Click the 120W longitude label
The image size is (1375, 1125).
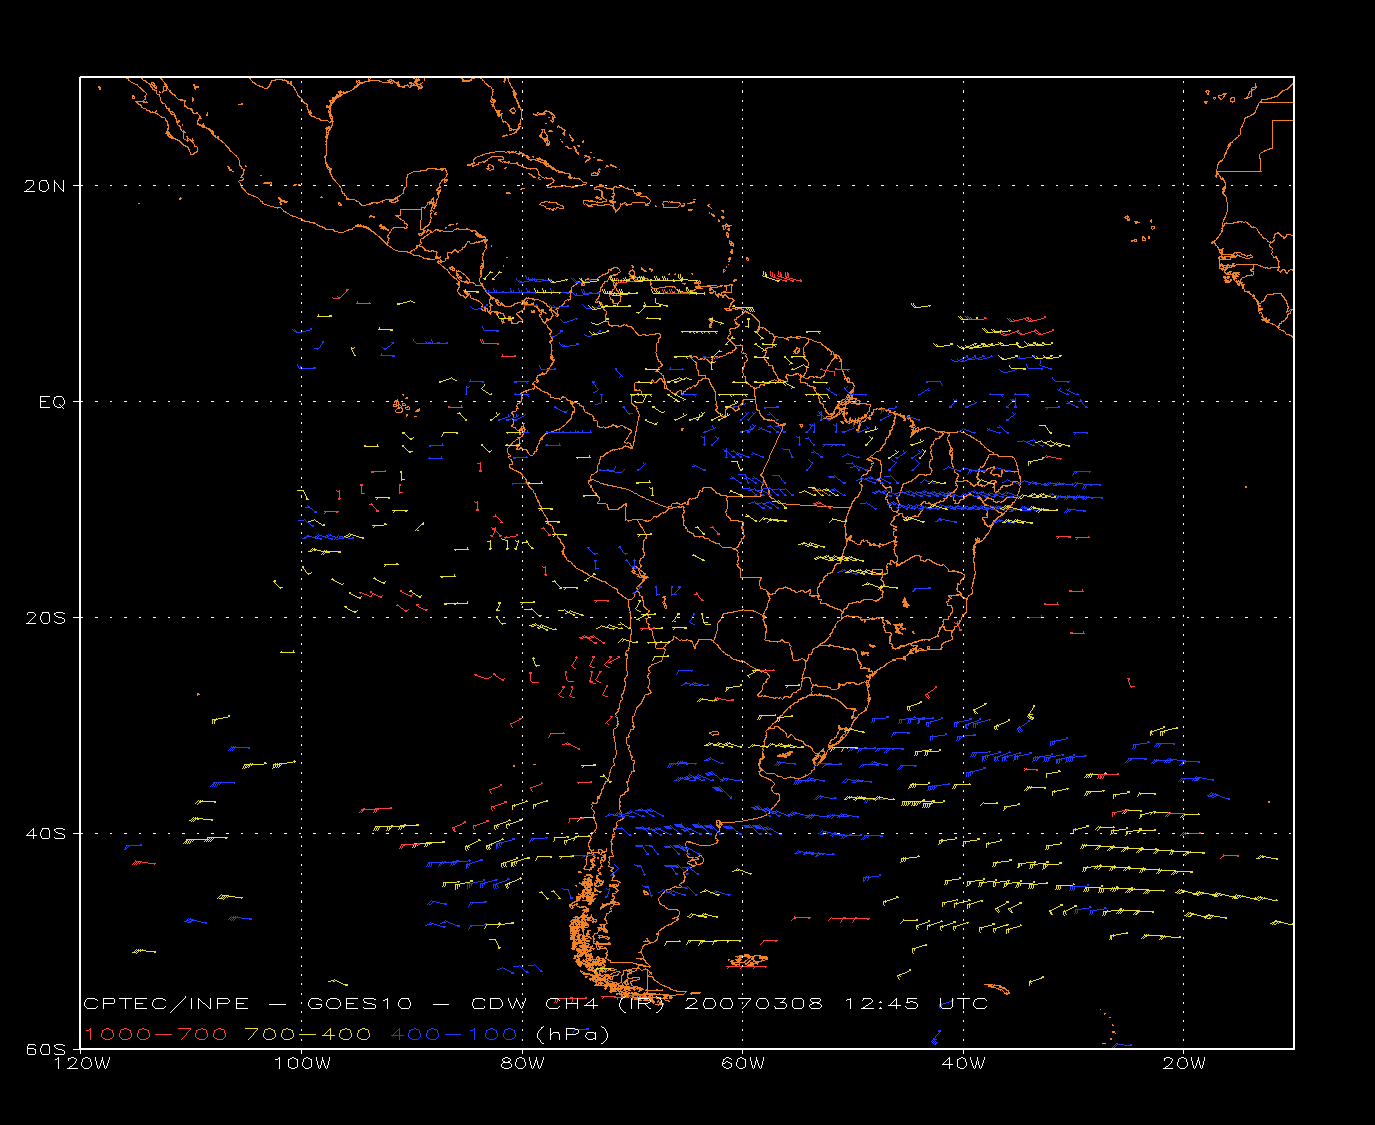[81, 1064]
